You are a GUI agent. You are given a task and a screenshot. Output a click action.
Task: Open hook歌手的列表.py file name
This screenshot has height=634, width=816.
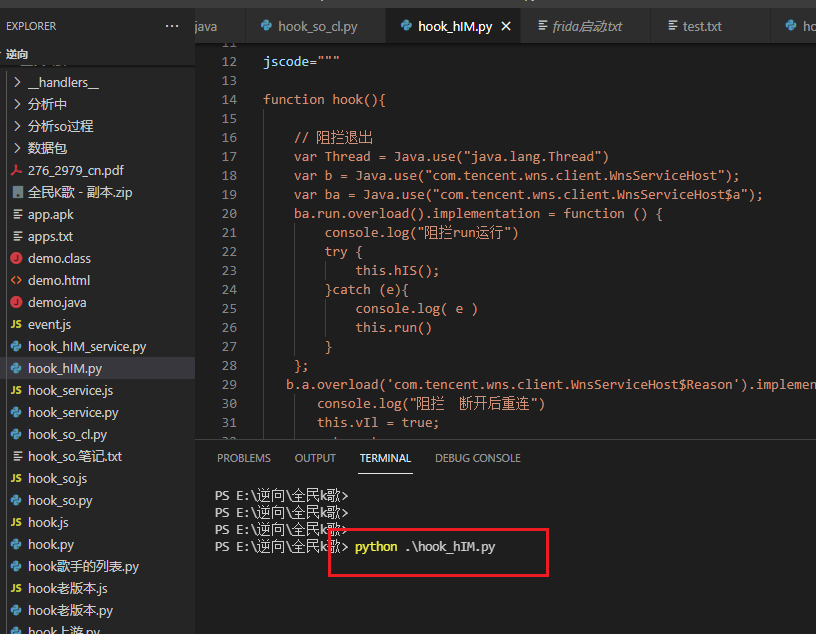(83, 566)
